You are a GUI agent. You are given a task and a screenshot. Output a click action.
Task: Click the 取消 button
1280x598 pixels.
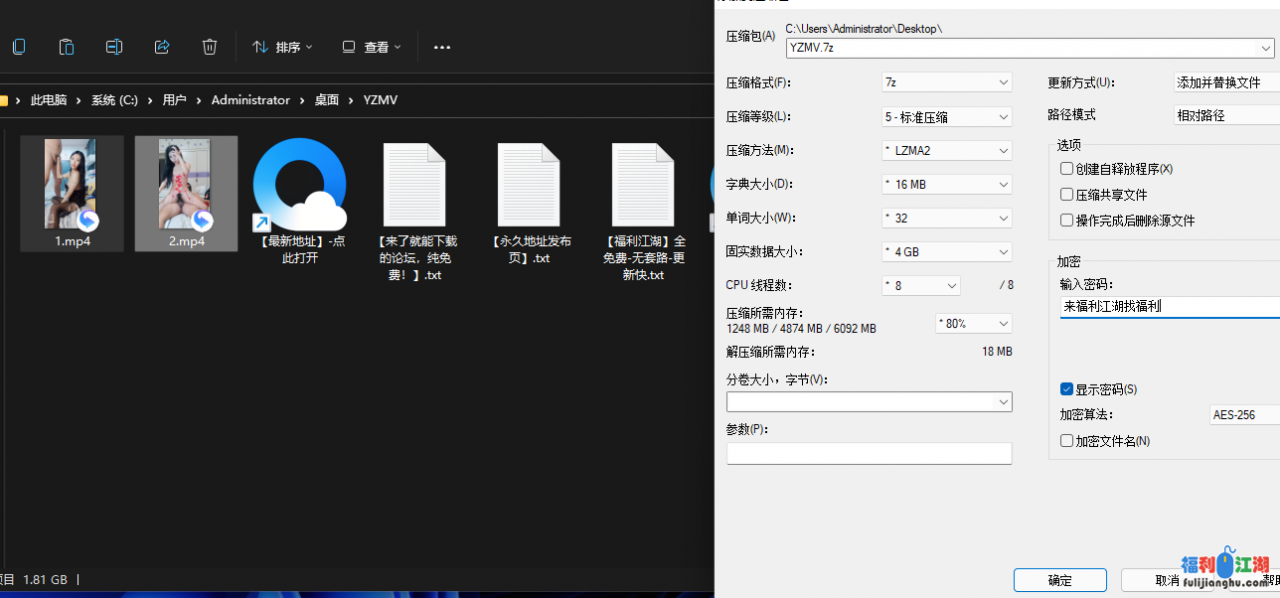(x=1166, y=580)
